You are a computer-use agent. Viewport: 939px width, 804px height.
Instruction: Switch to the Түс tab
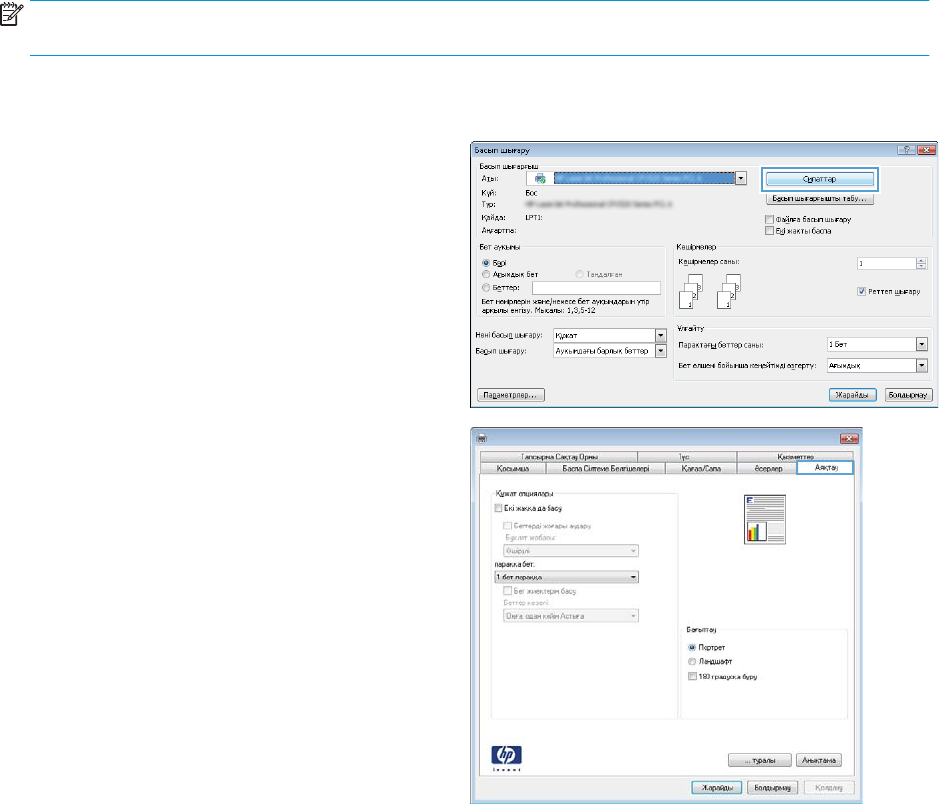(x=687, y=457)
